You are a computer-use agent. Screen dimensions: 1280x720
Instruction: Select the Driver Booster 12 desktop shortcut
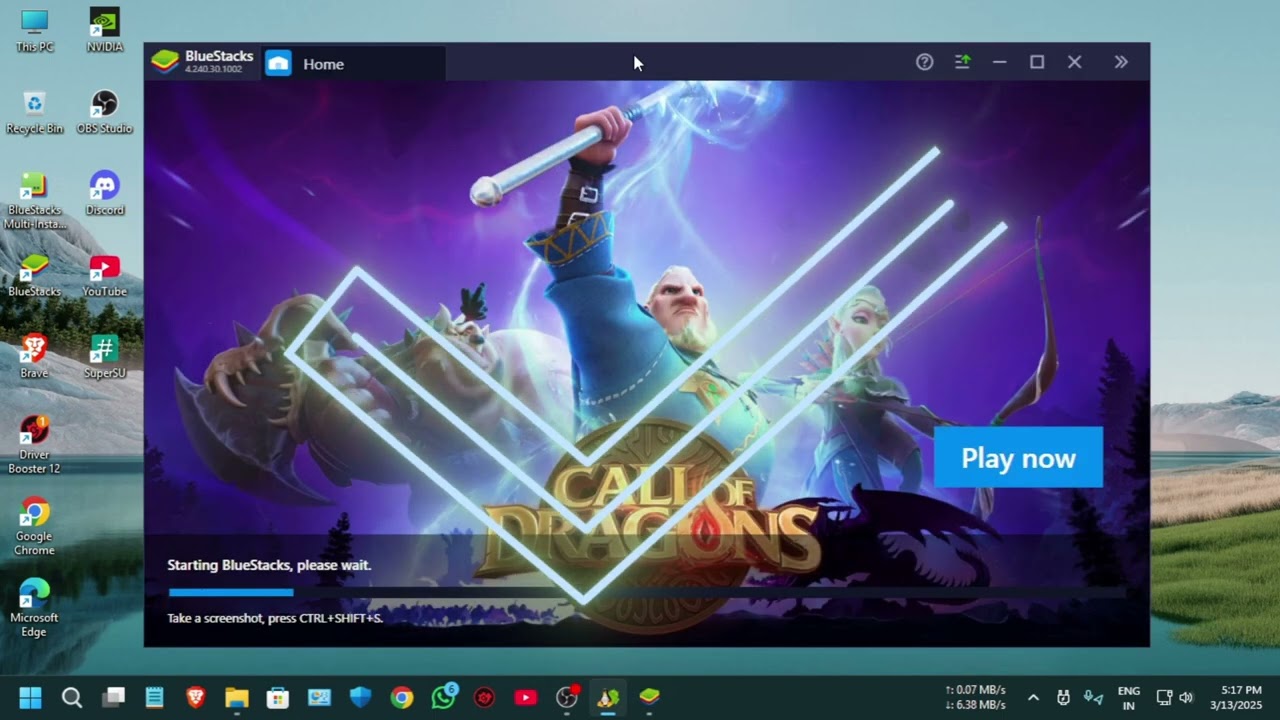(34, 444)
